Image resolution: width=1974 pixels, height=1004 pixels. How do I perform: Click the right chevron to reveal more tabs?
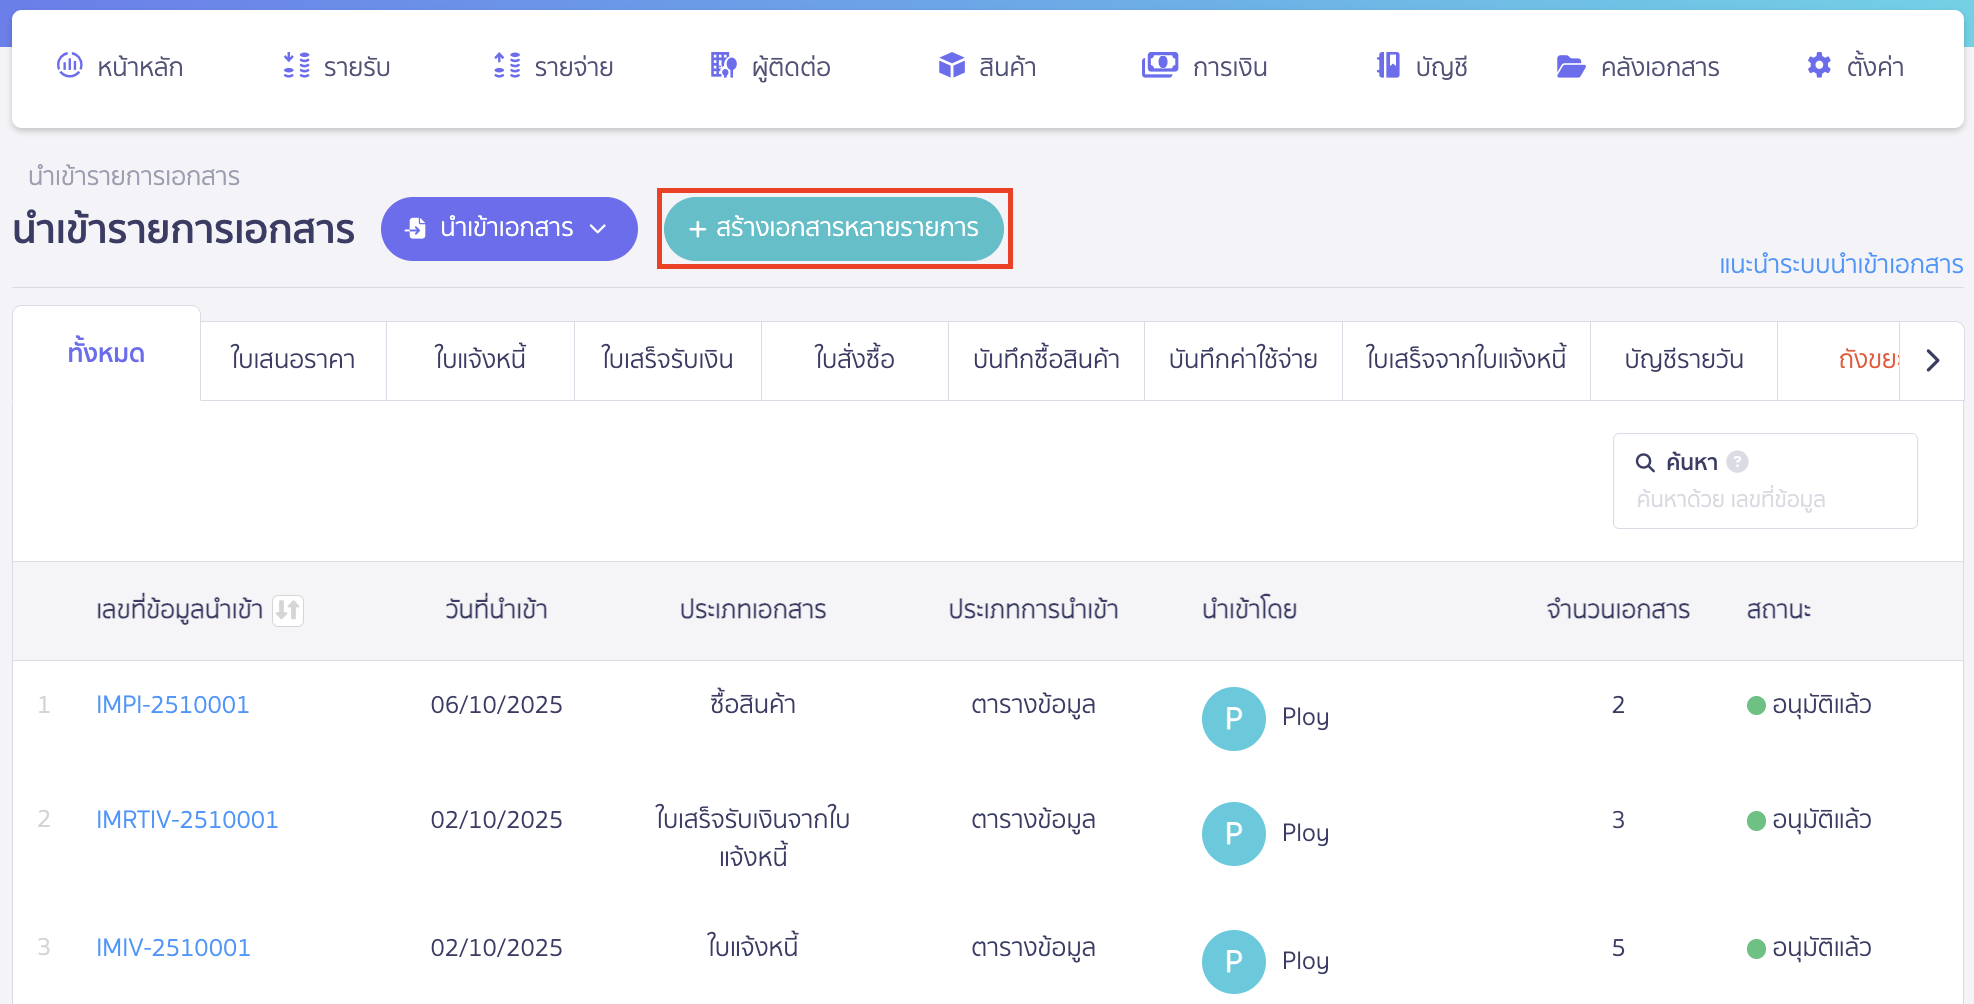(1932, 360)
